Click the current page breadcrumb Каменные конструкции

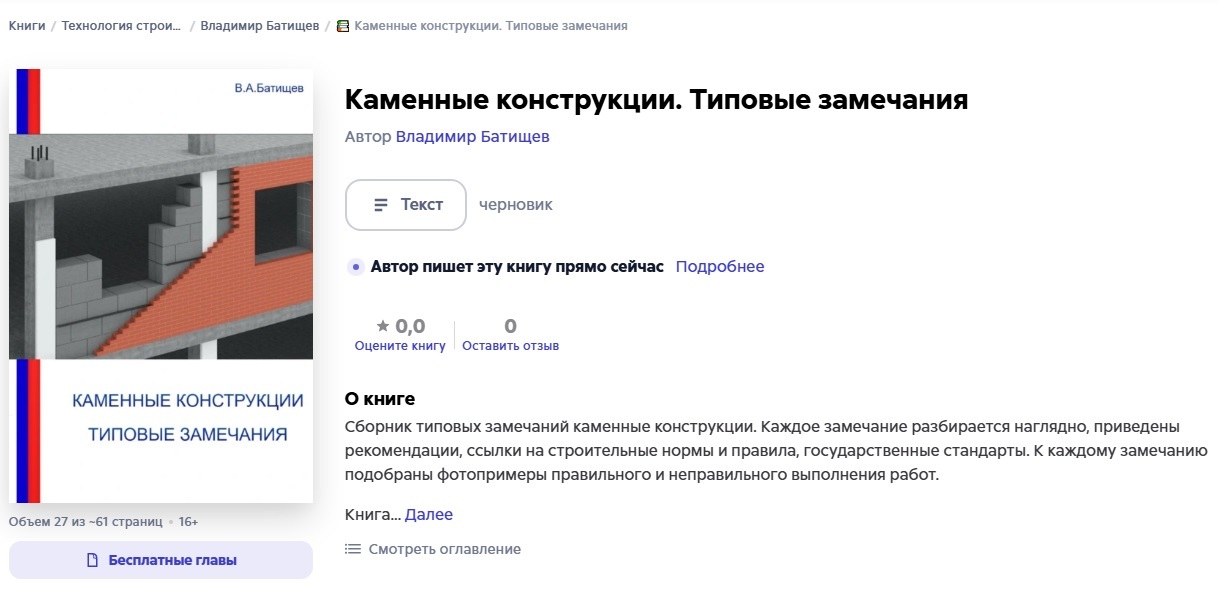pyautogui.click(x=491, y=26)
